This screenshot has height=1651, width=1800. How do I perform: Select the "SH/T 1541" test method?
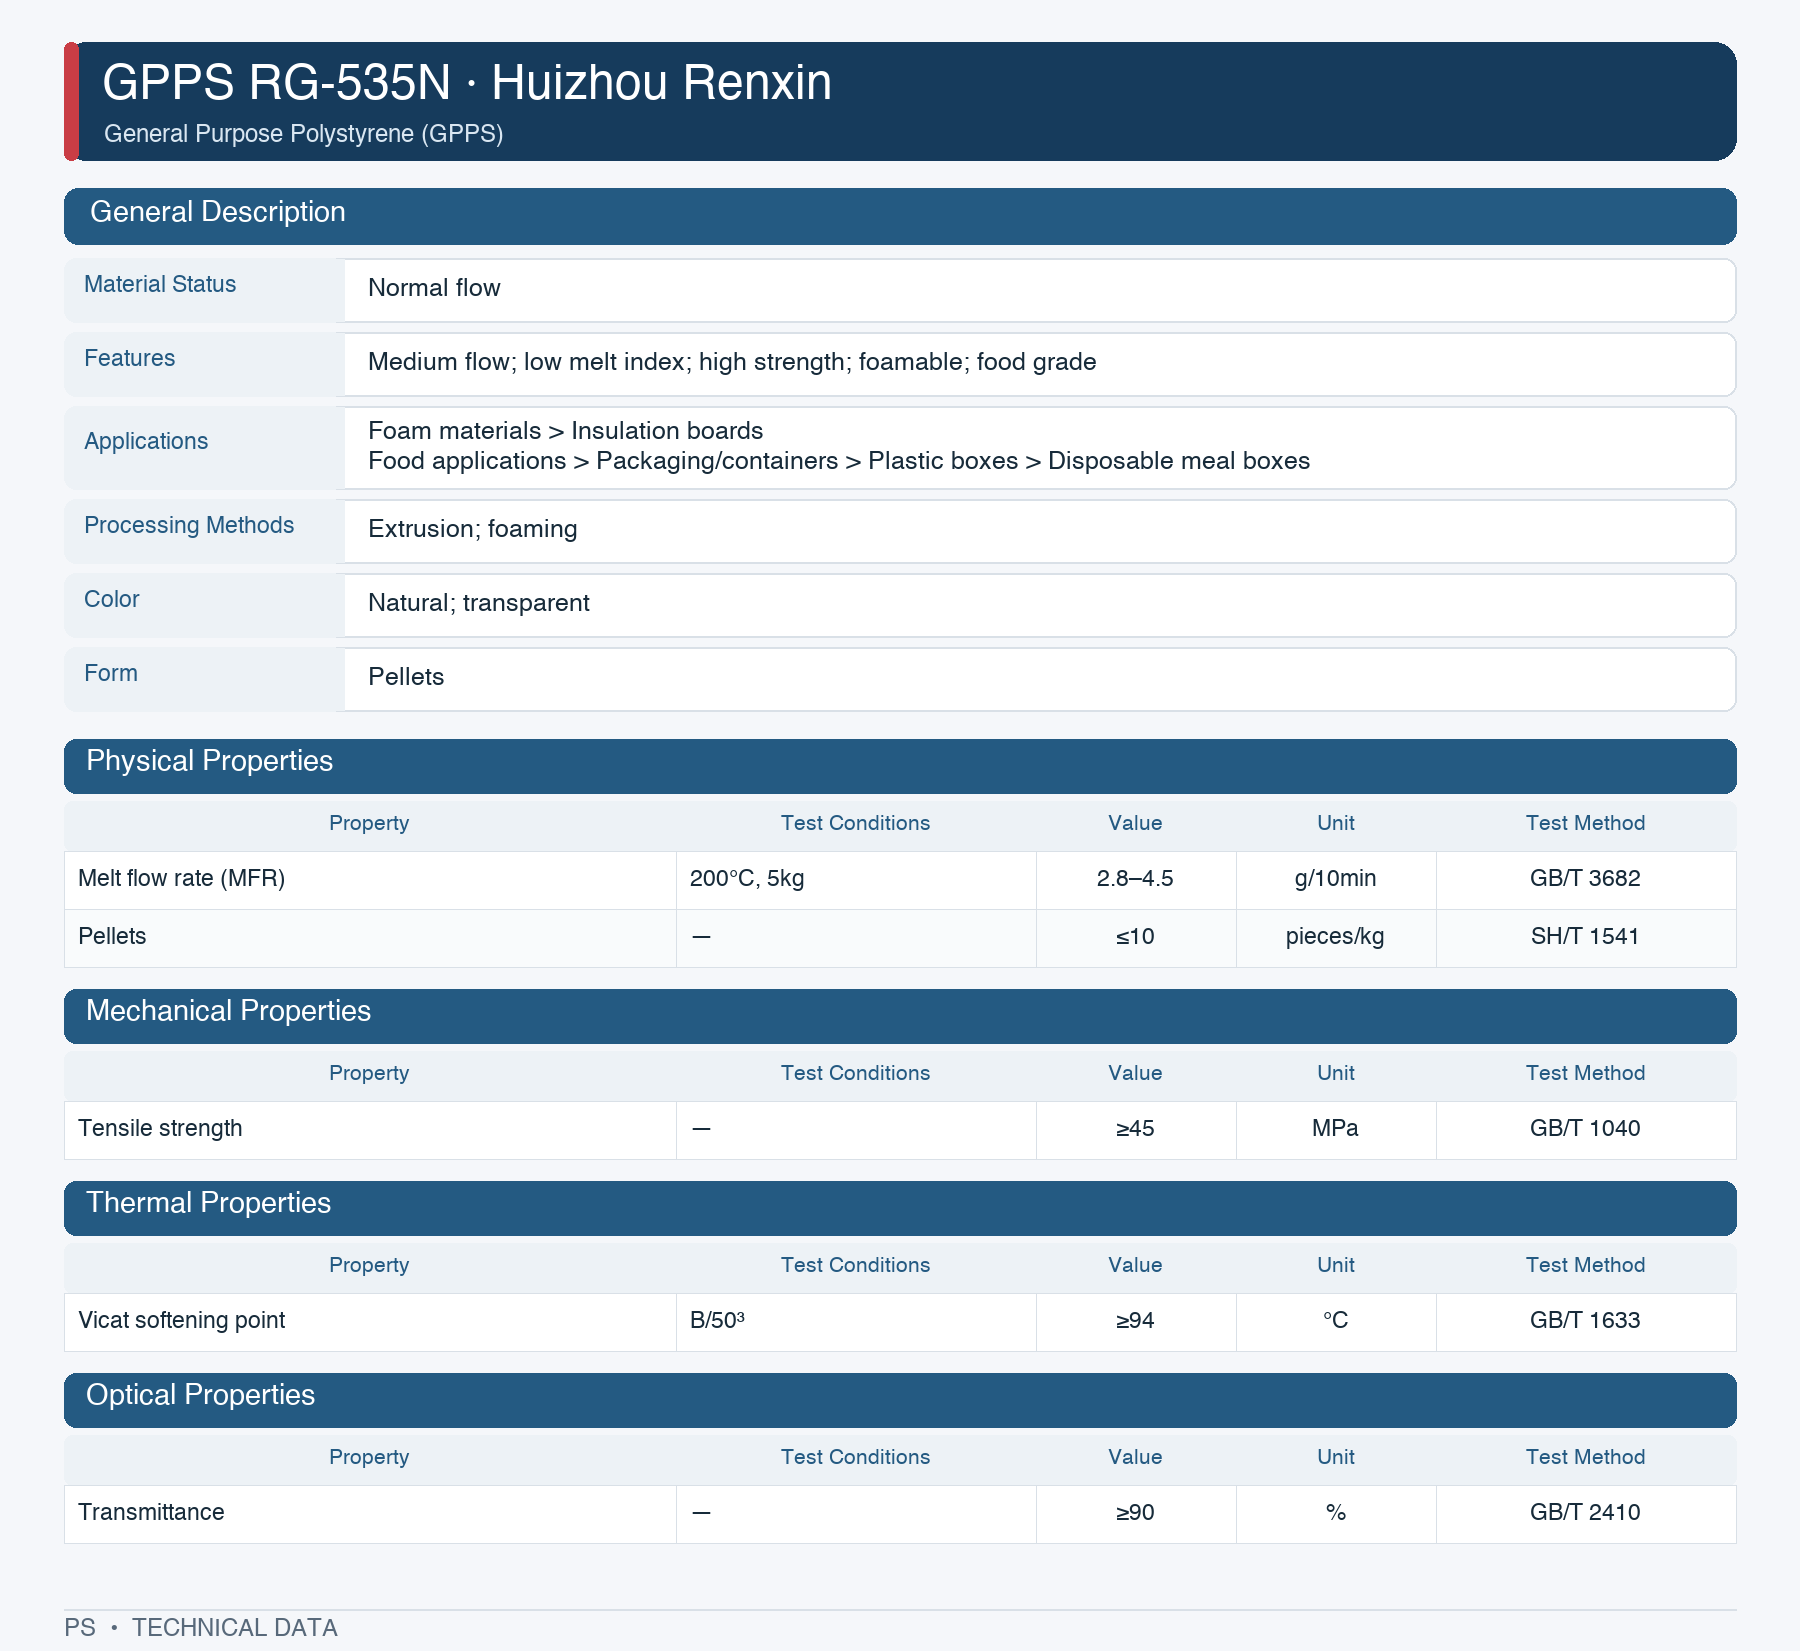coord(1585,937)
